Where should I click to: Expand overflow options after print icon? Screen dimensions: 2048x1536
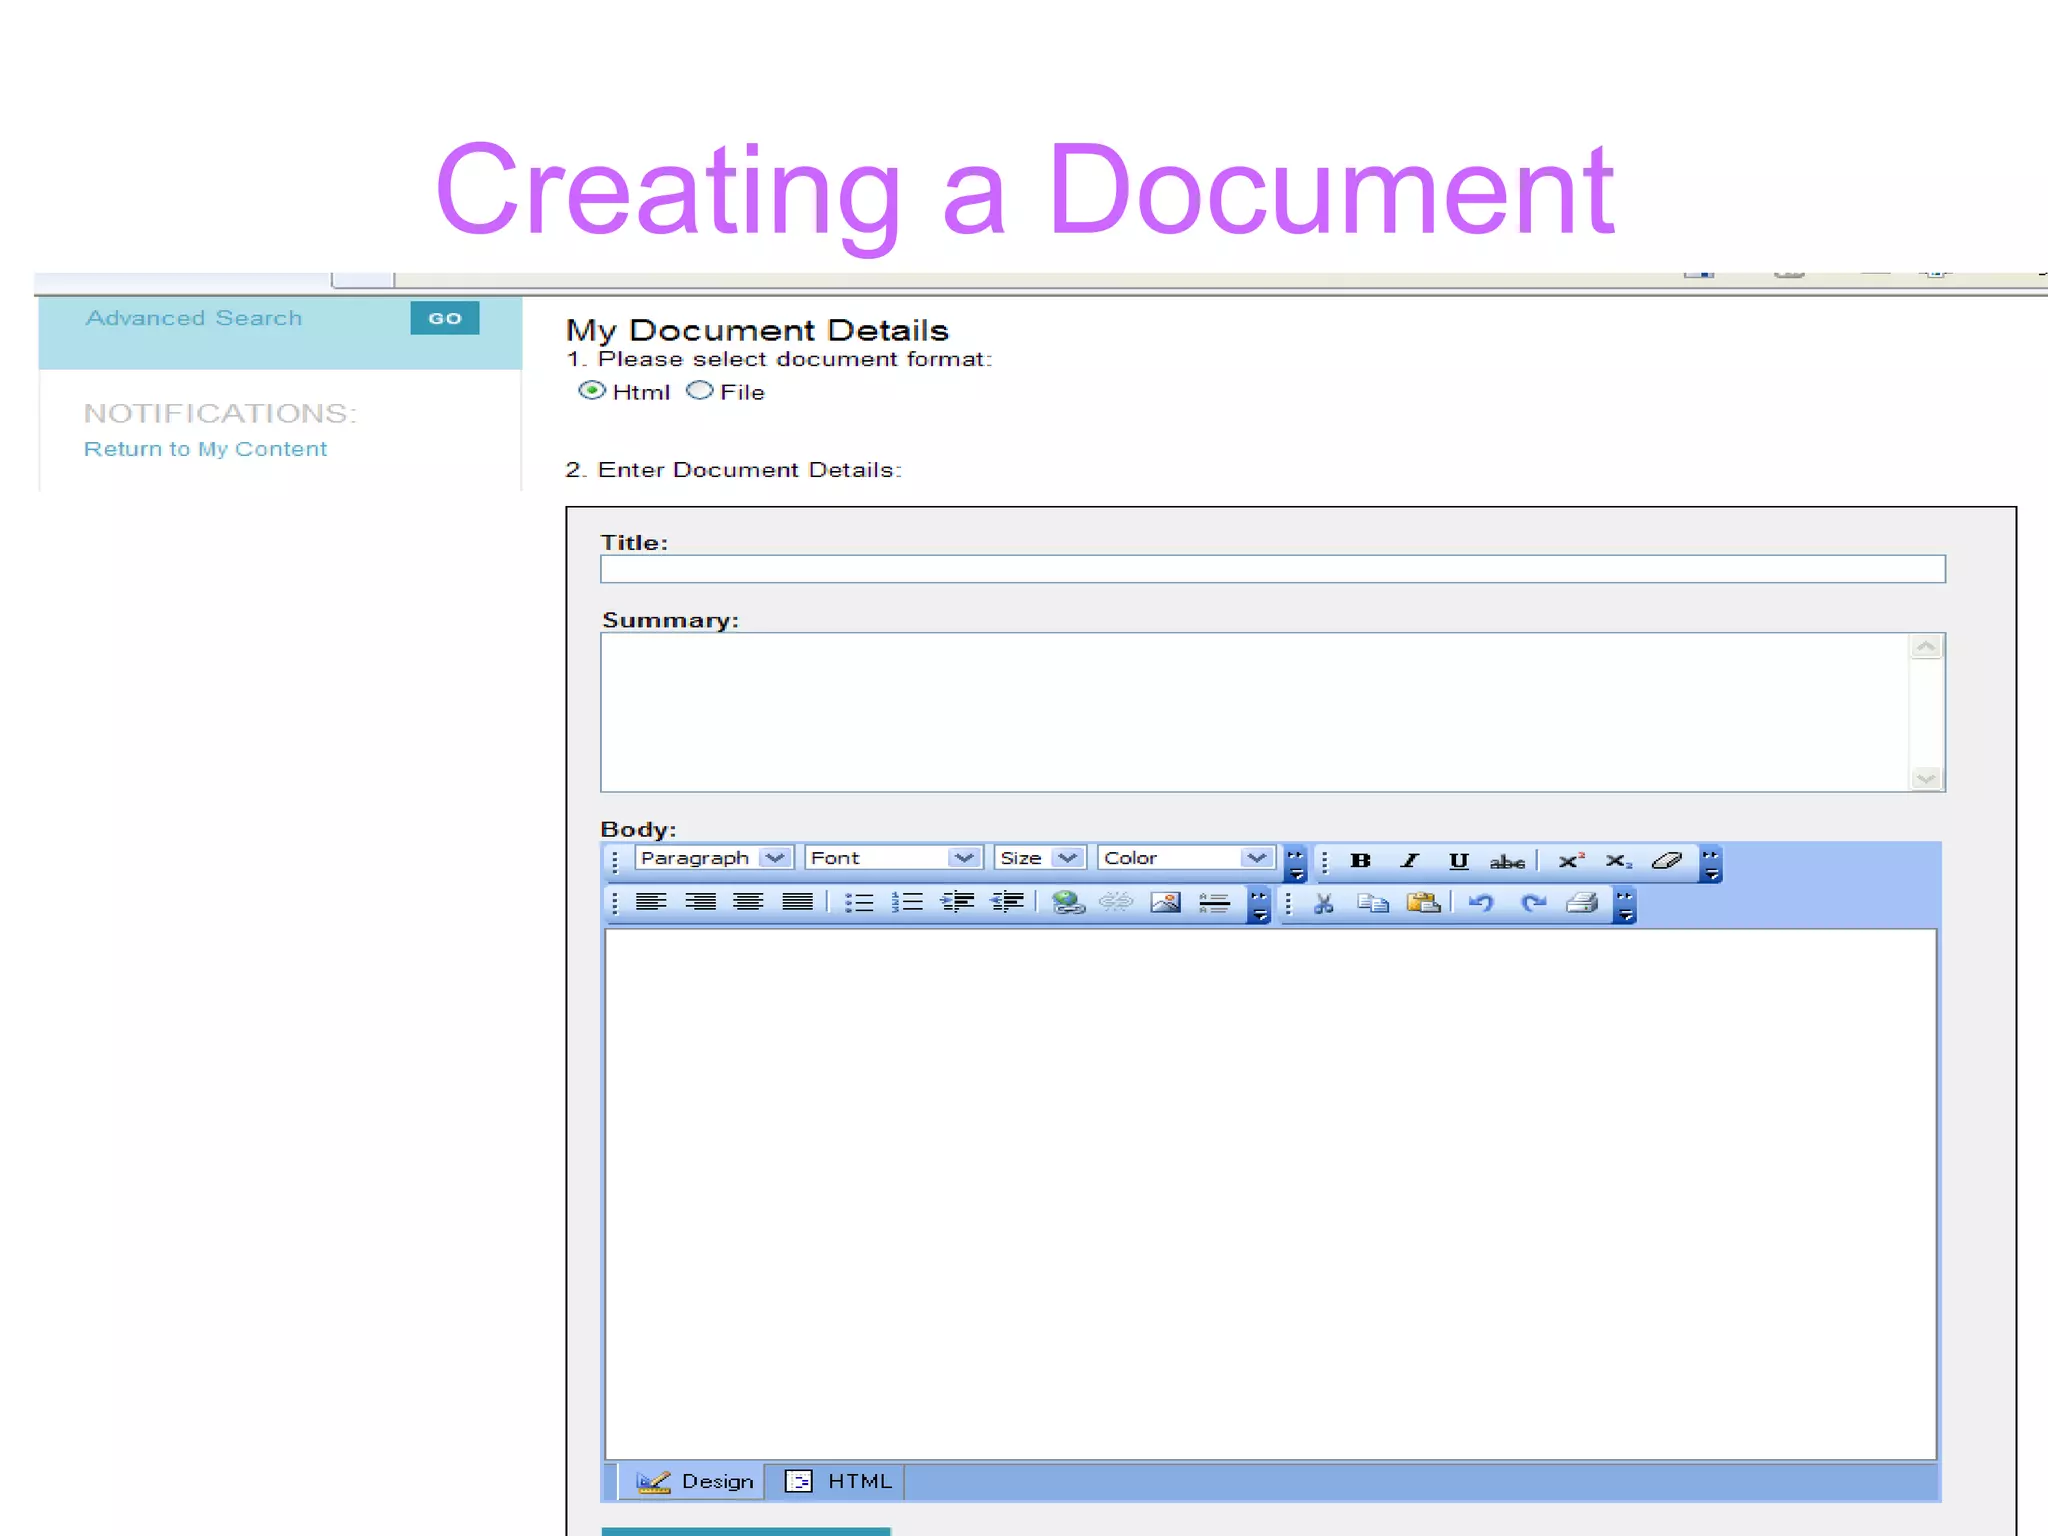click(1625, 905)
